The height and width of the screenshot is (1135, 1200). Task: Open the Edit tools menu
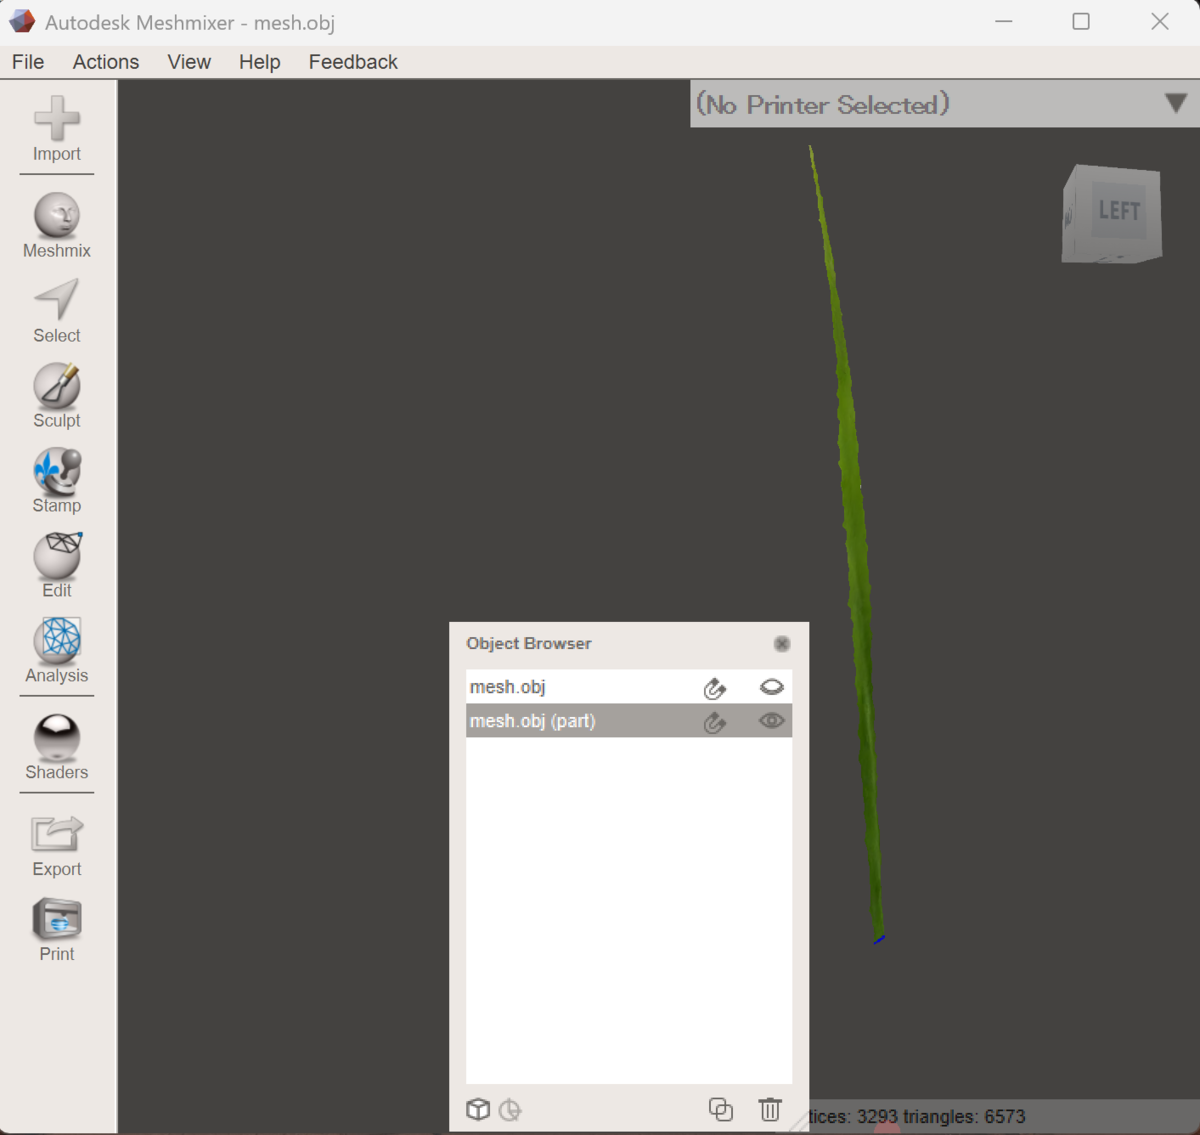tap(56, 566)
